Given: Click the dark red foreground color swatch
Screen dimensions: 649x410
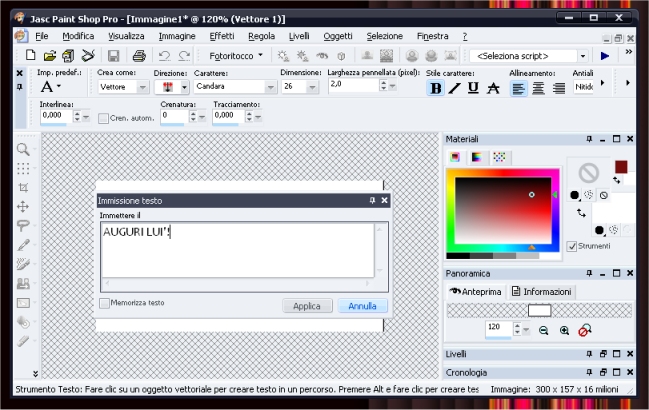Looking at the screenshot, I should [x=621, y=166].
